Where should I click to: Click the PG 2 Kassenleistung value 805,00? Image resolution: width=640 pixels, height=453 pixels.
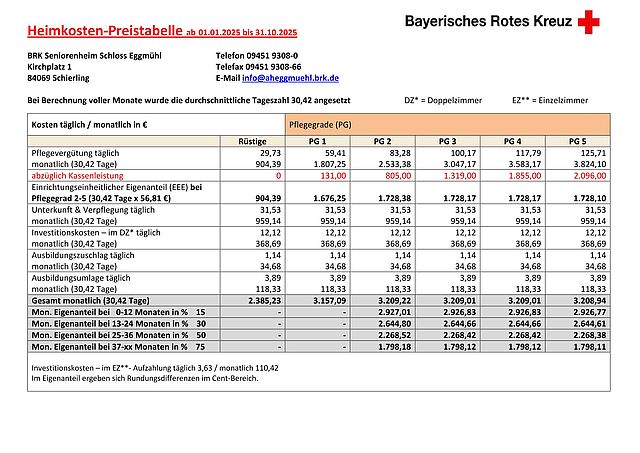click(x=398, y=176)
